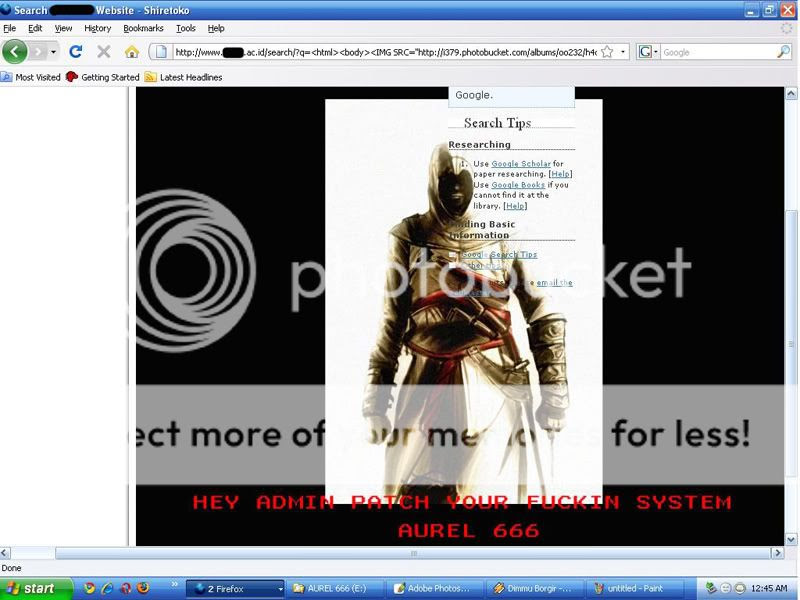This screenshot has height=600, width=800.
Task: Open the File menu
Action: [10, 28]
